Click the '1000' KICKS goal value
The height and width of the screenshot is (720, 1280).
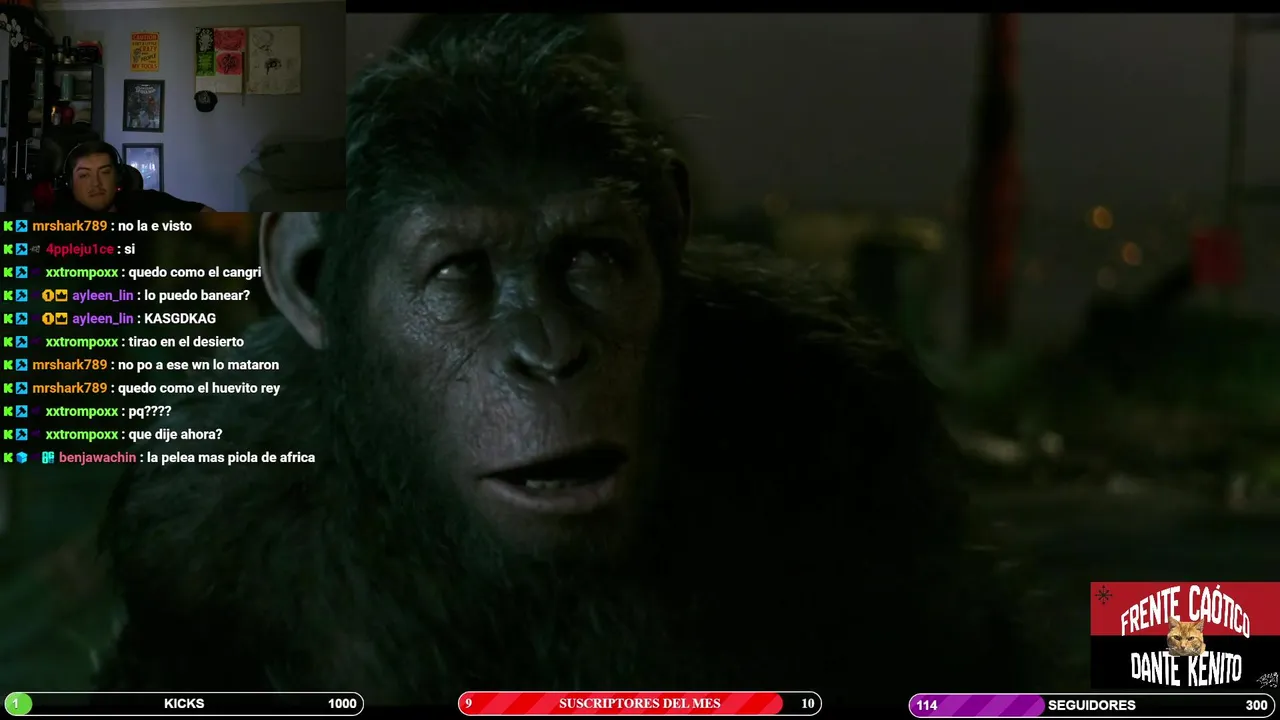pyautogui.click(x=342, y=704)
